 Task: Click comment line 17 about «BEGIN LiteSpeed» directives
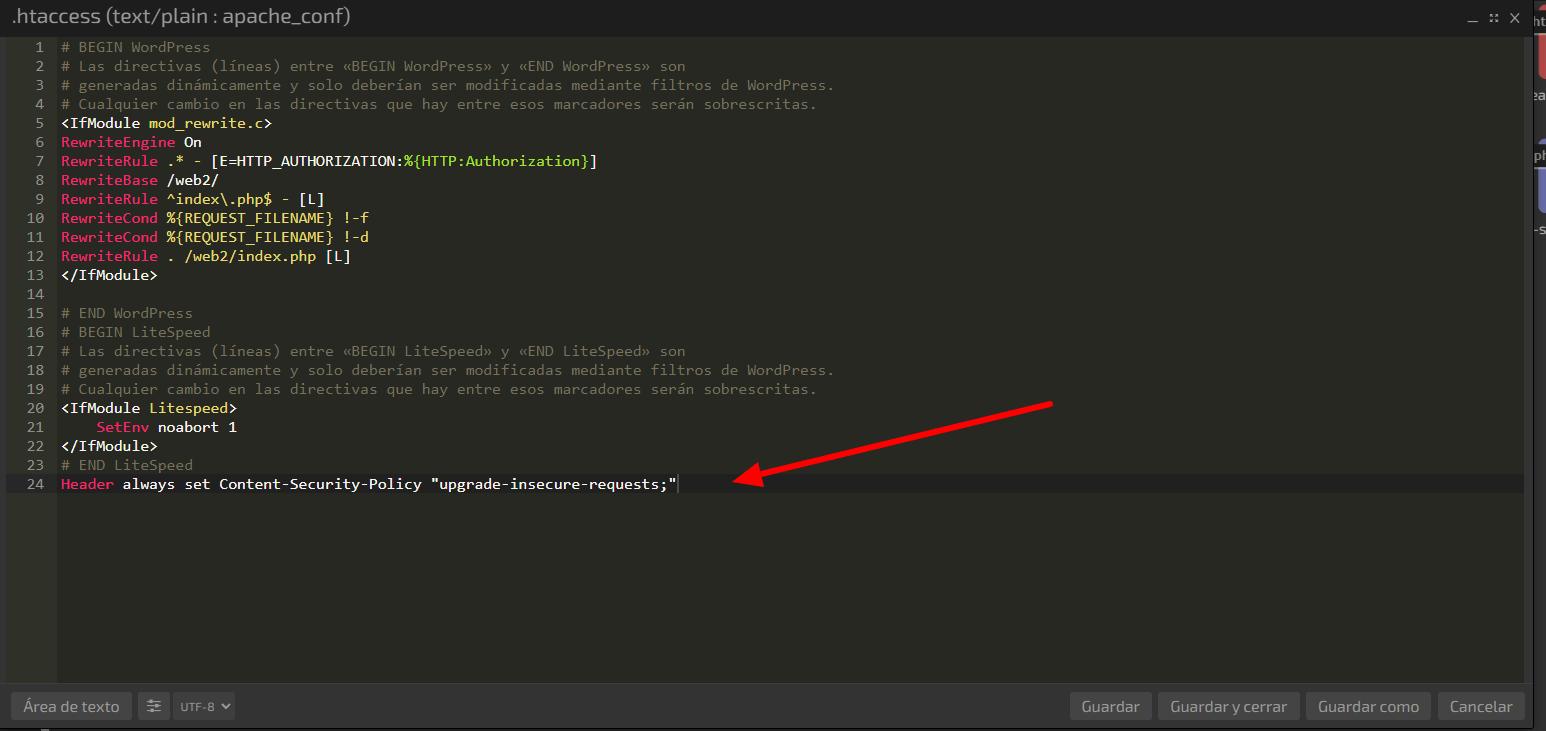[373, 351]
